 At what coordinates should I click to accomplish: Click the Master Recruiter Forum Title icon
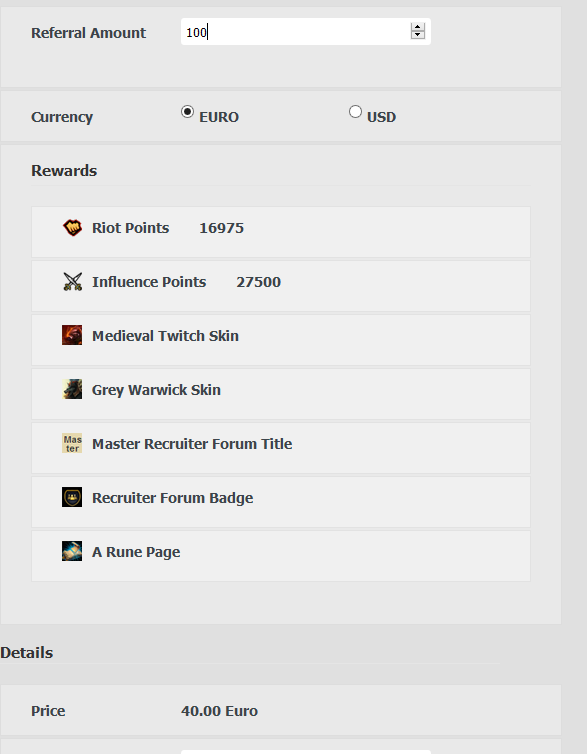click(x=72, y=443)
